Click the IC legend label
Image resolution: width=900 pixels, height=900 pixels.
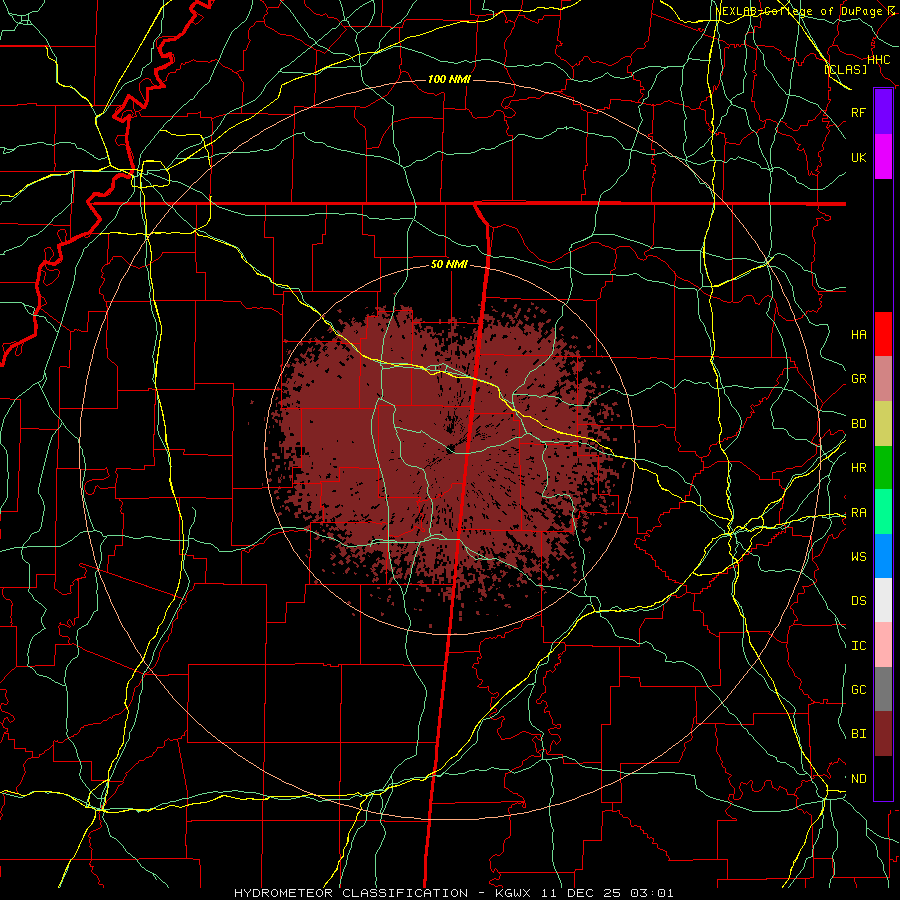tap(858, 646)
